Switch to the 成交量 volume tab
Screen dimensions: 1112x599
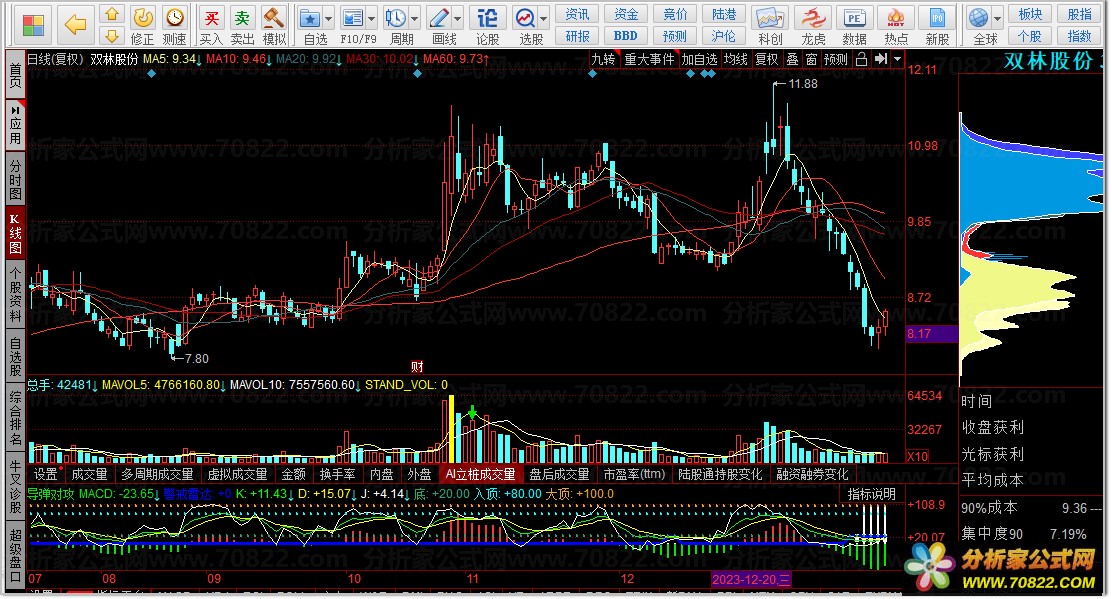[x=89, y=474]
